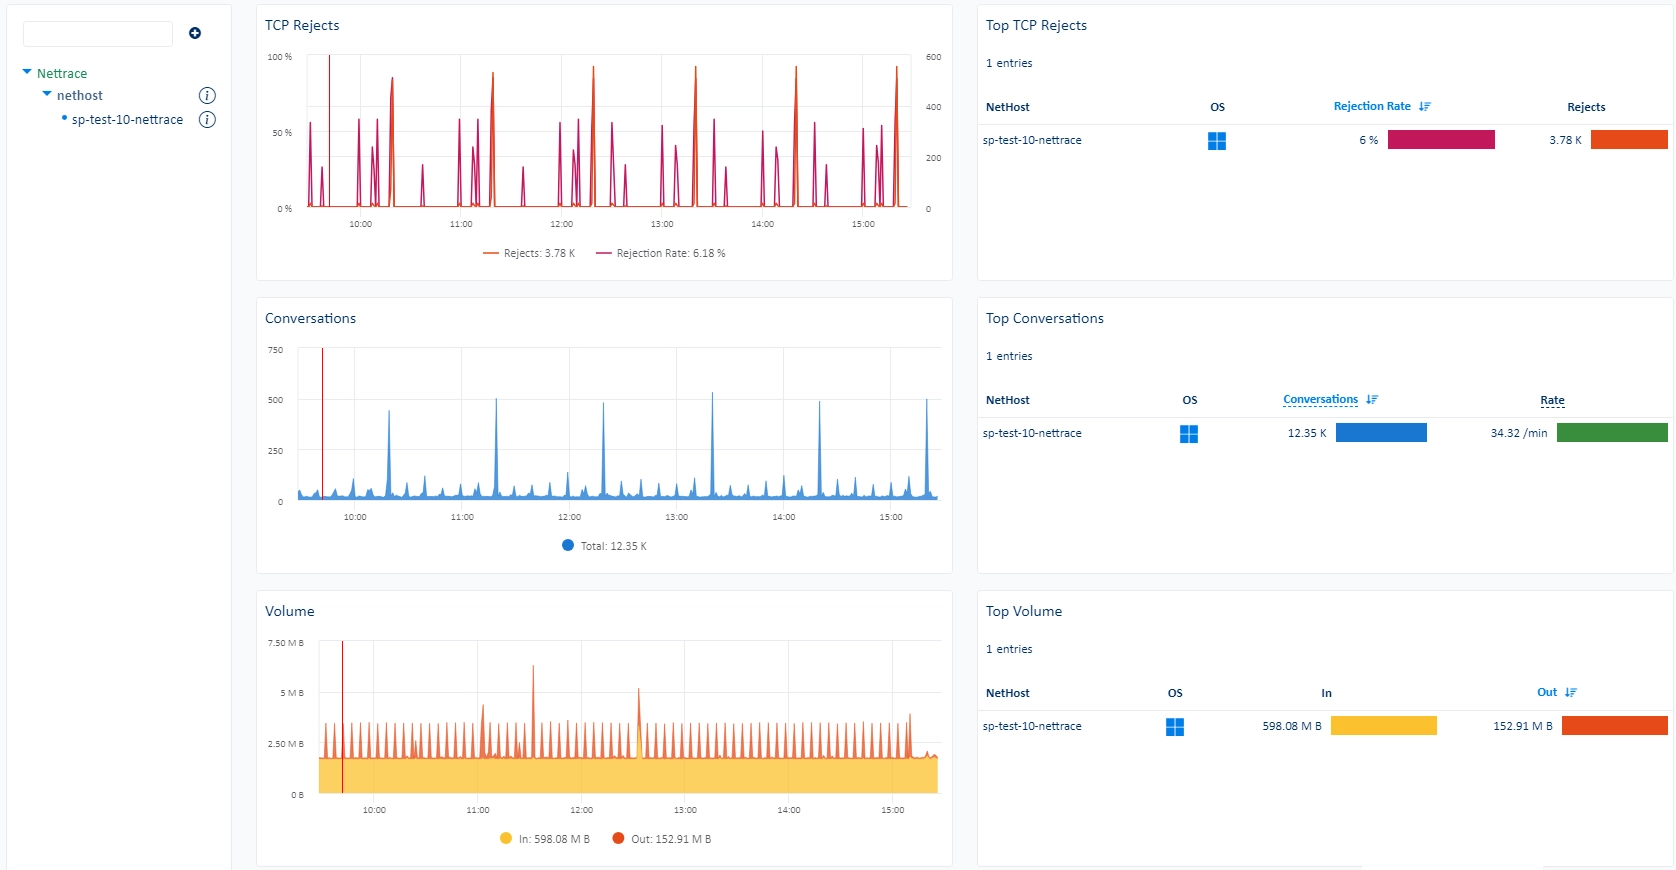Click "1 entries" under Top Conversations

click(1009, 356)
